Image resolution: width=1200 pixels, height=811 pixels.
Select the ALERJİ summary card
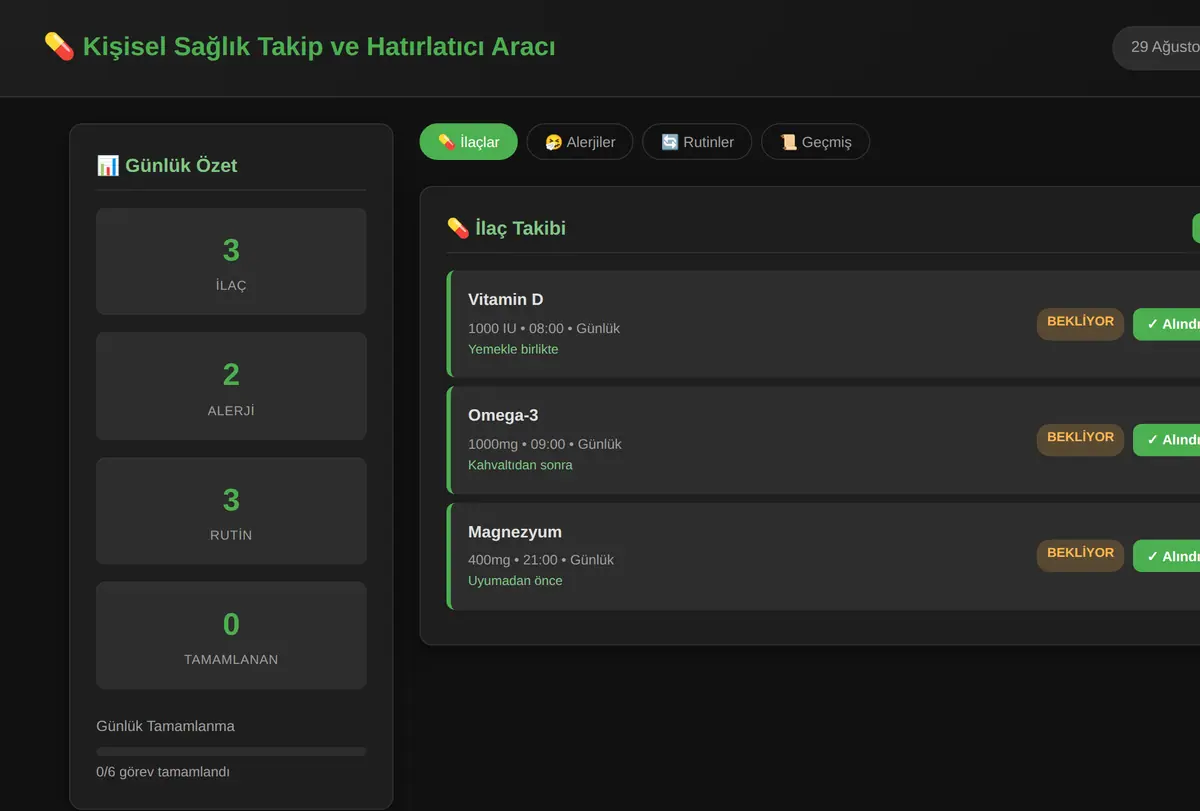[x=231, y=386]
